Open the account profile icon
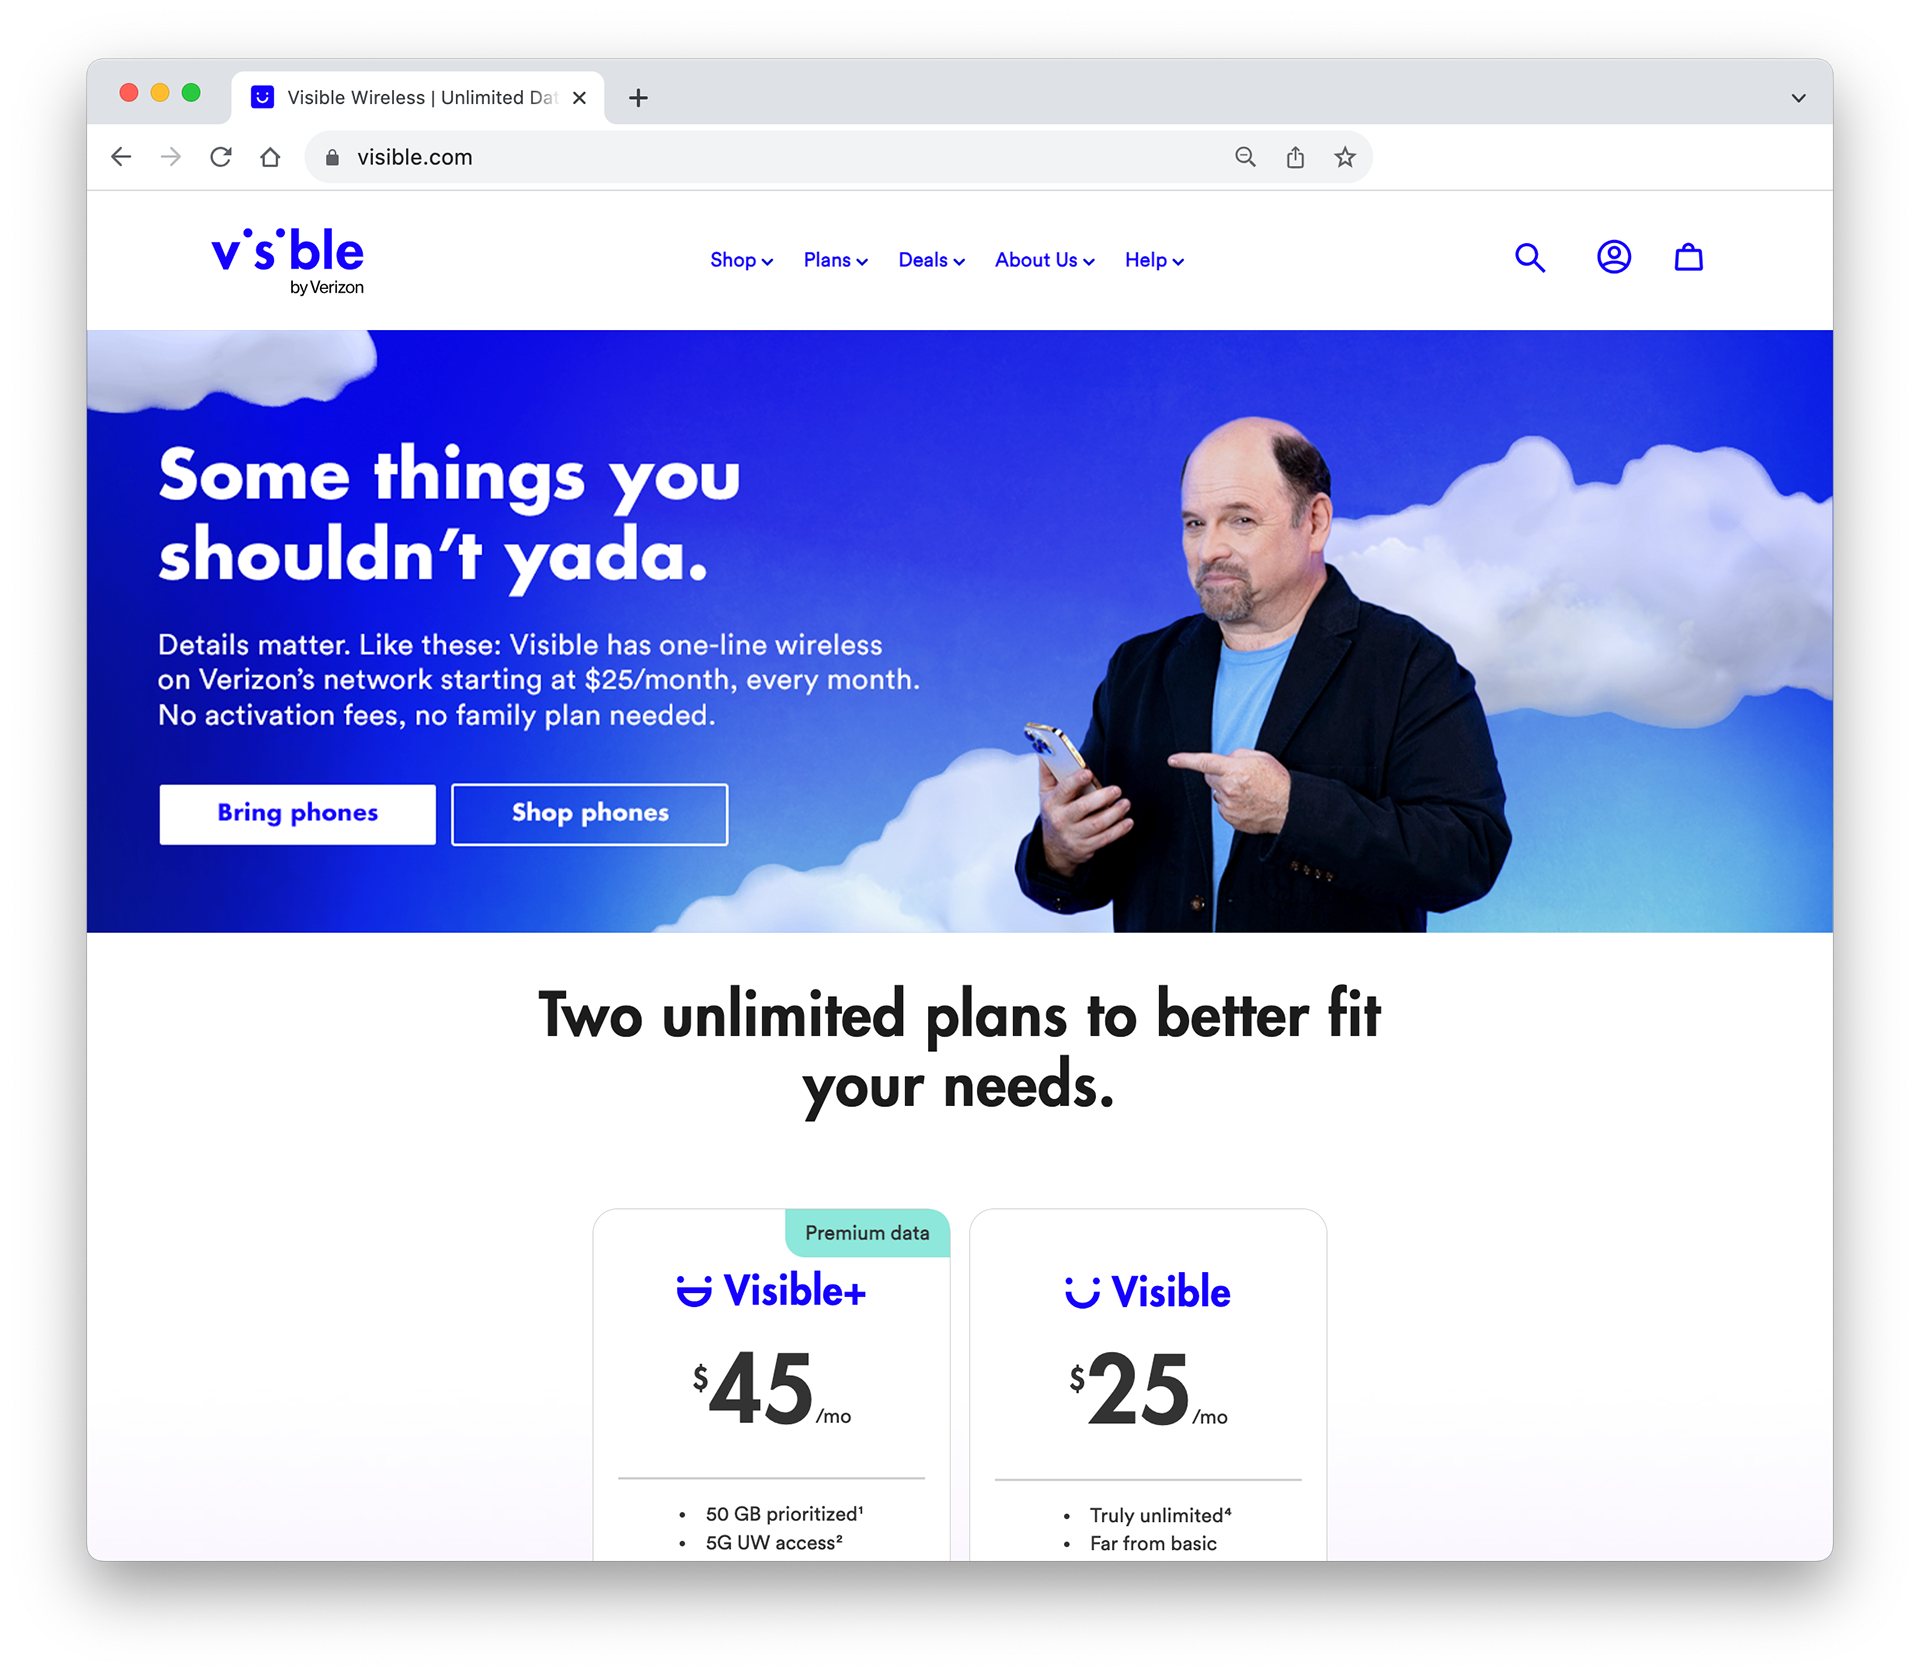 pos(1613,257)
